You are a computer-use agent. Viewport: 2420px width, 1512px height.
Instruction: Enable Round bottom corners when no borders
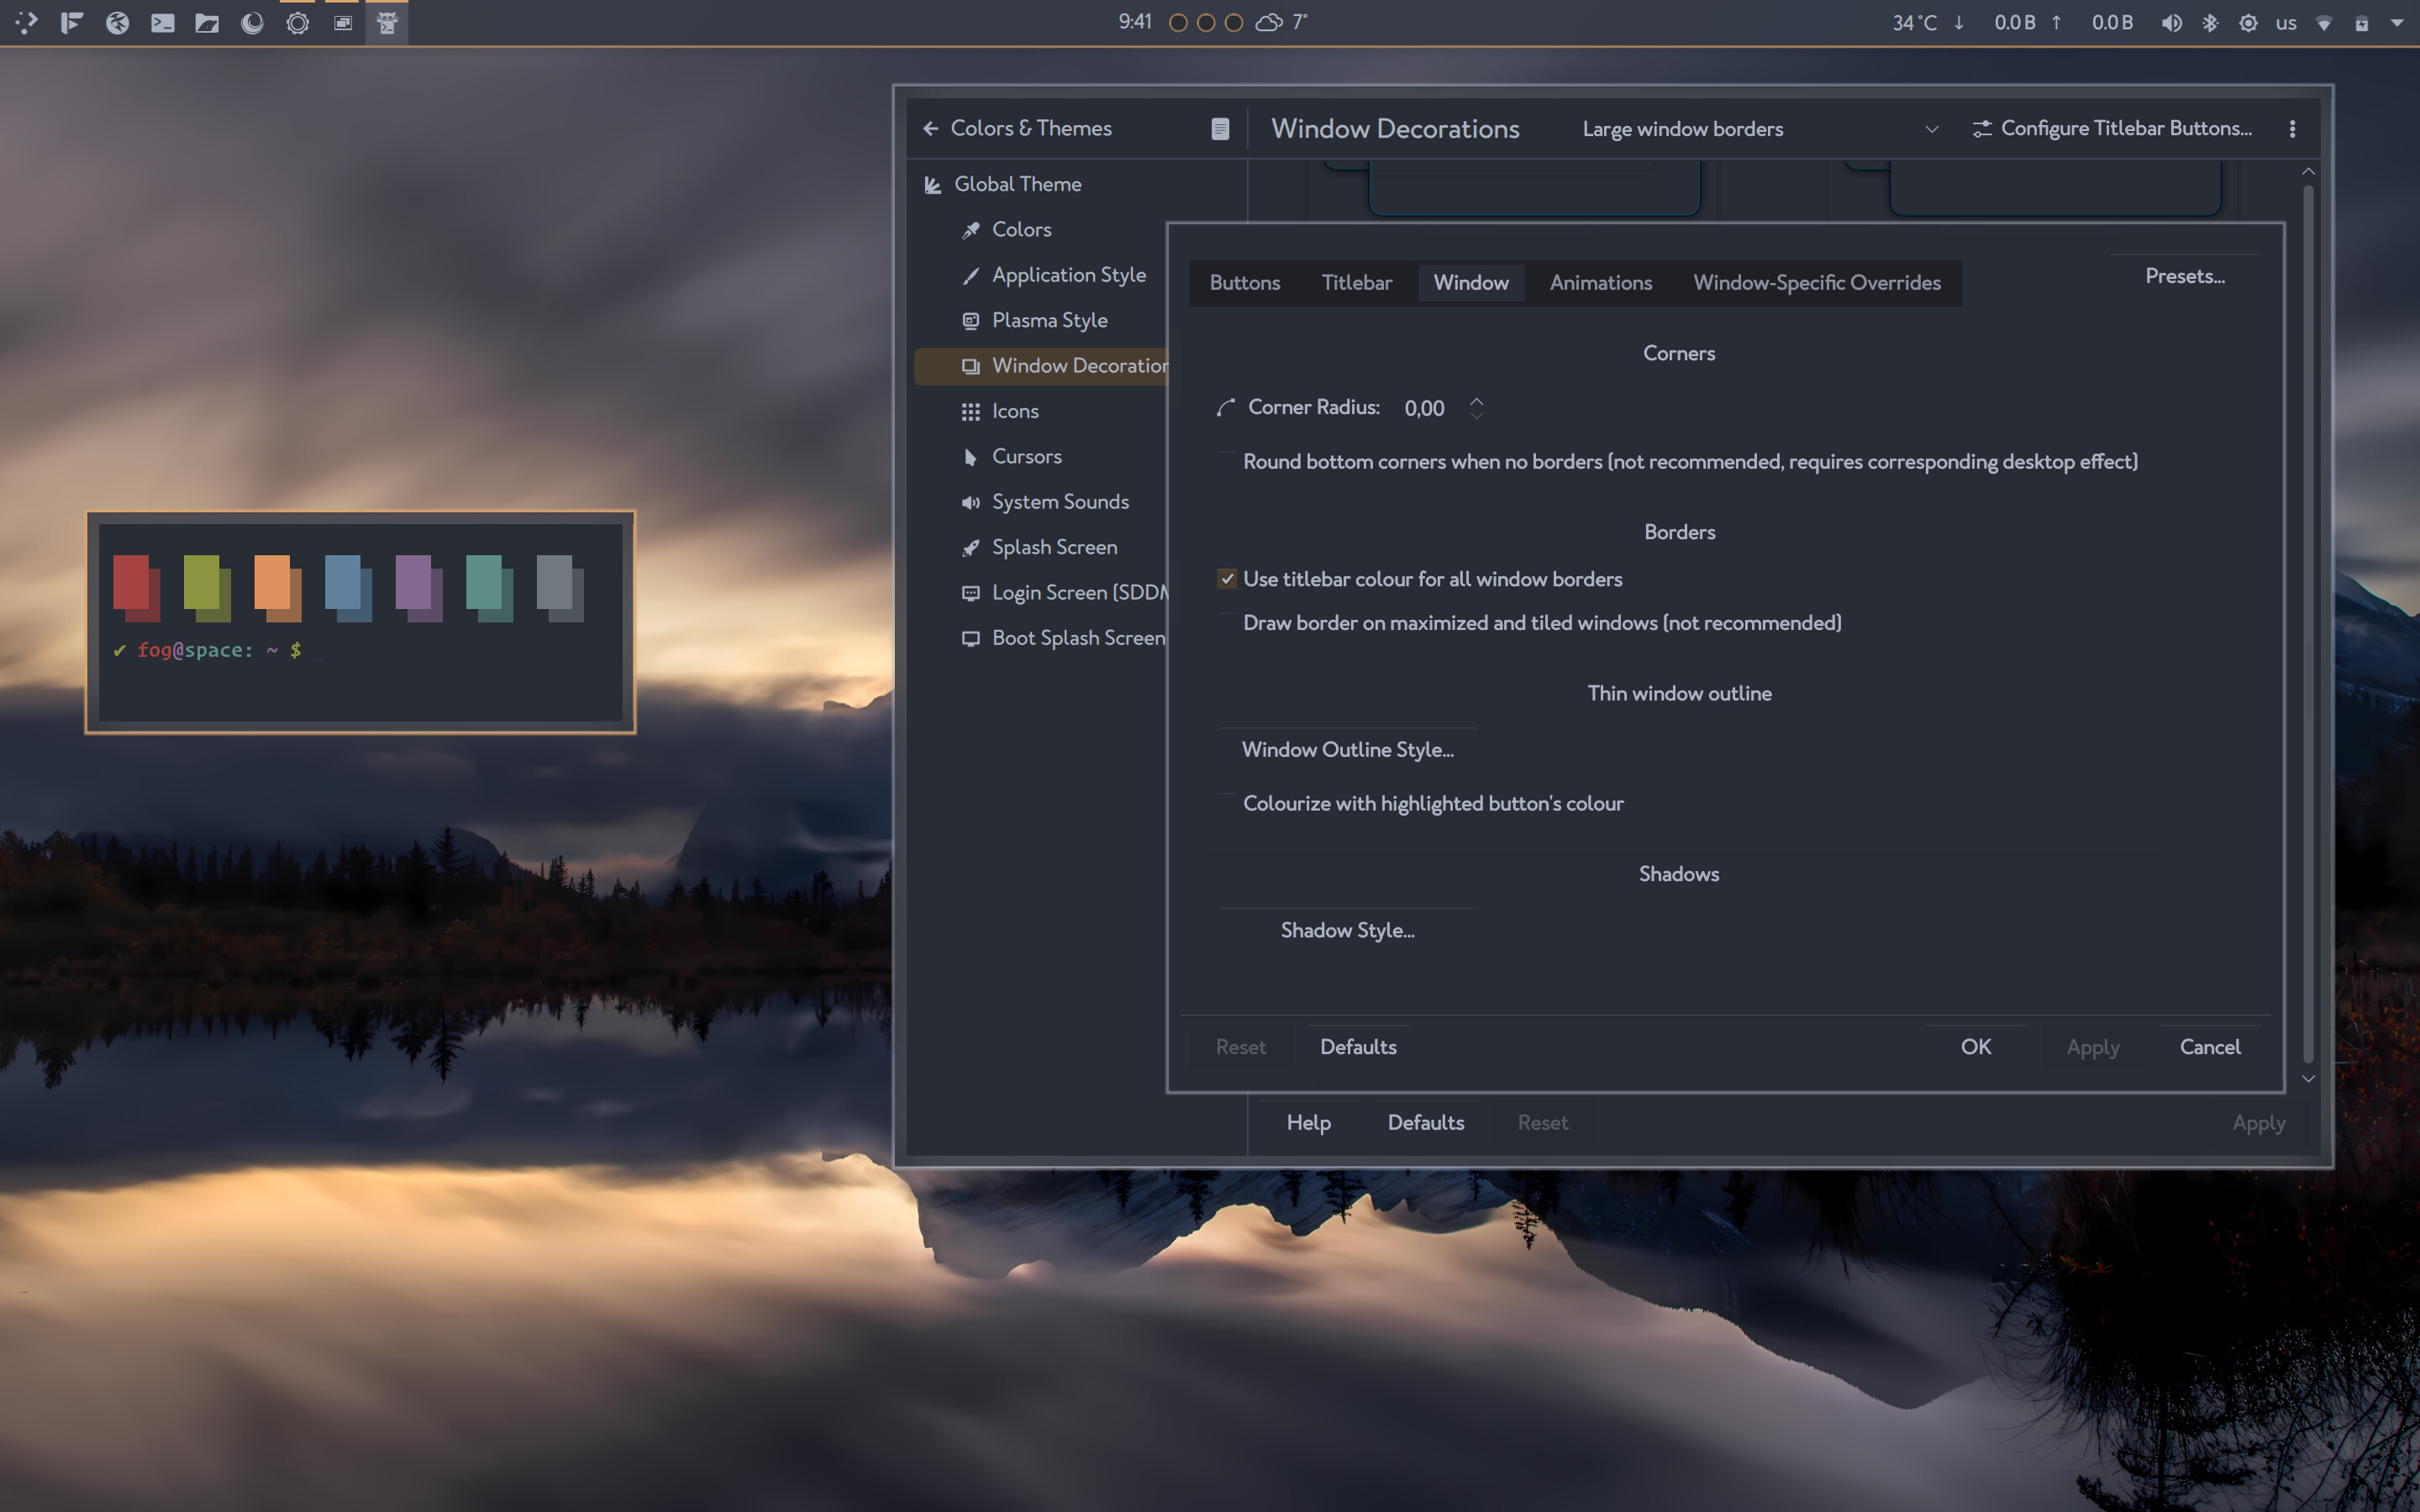click(x=1227, y=461)
